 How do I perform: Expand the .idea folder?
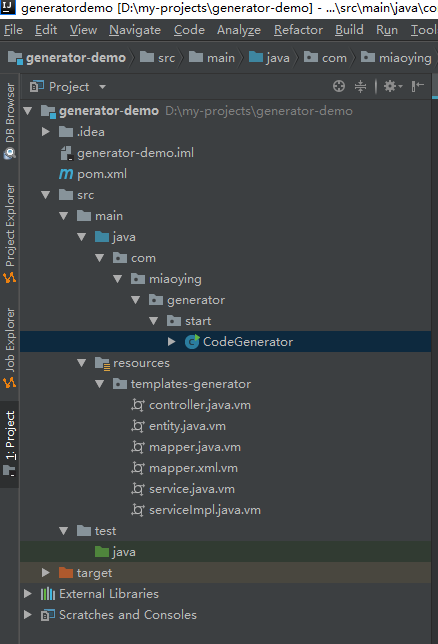tap(46, 132)
